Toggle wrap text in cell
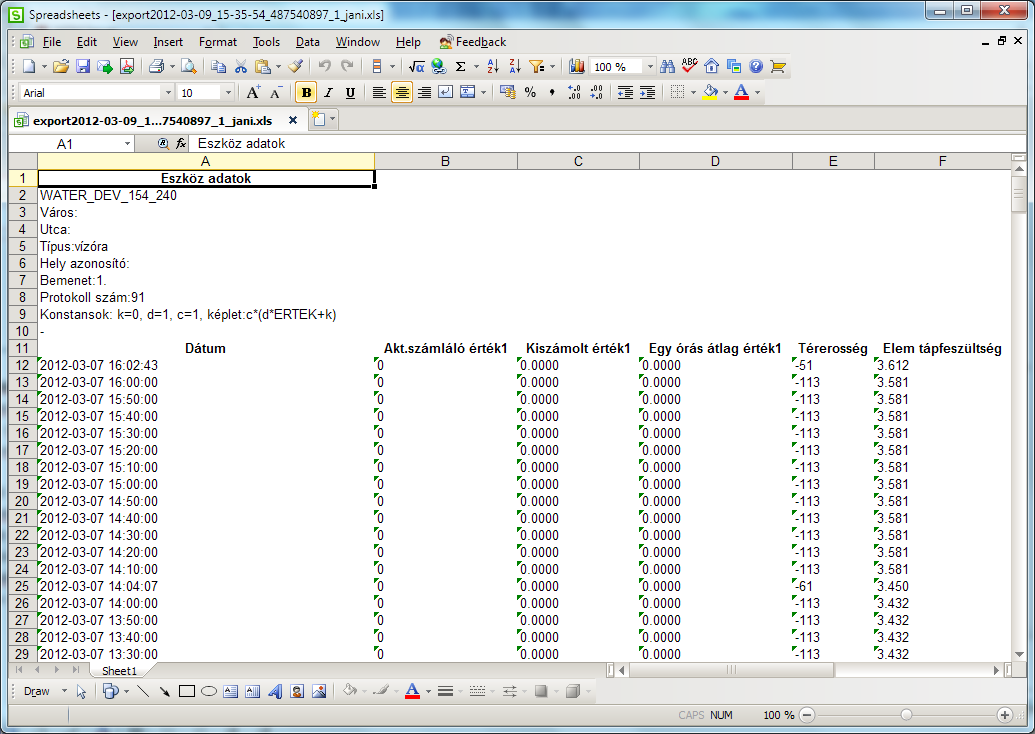The height and width of the screenshot is (734, 1035). (446, 92)
